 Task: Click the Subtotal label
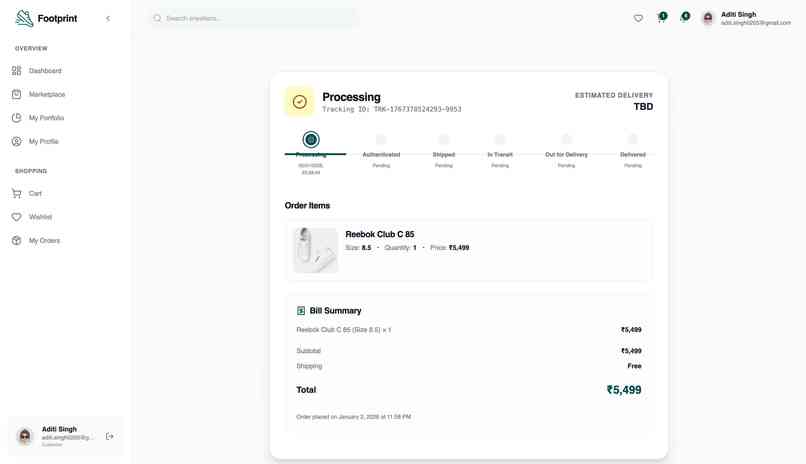coord(308,351)
